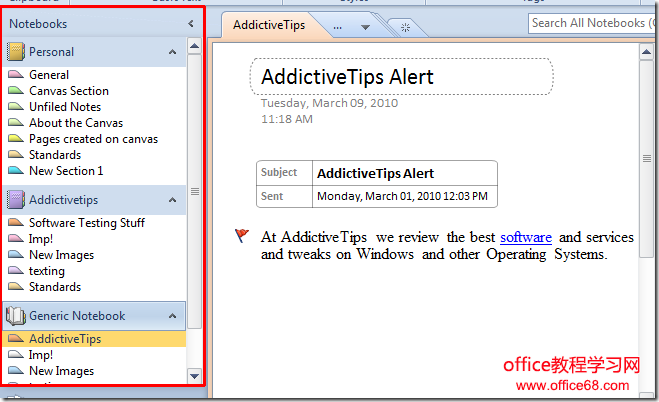Show hidden section tabs via ellipsis
659x402 pixels.
click(x=337, y=28)
